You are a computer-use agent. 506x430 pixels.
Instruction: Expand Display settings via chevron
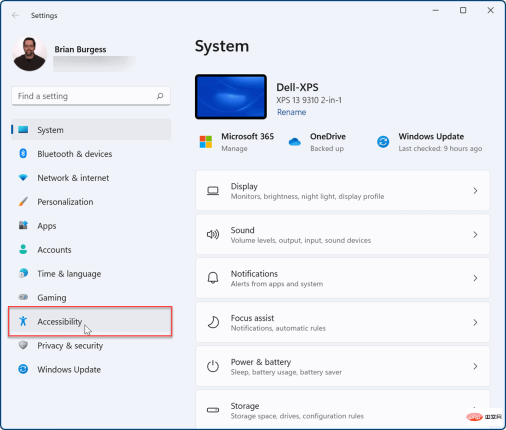(x=475, y=191)
